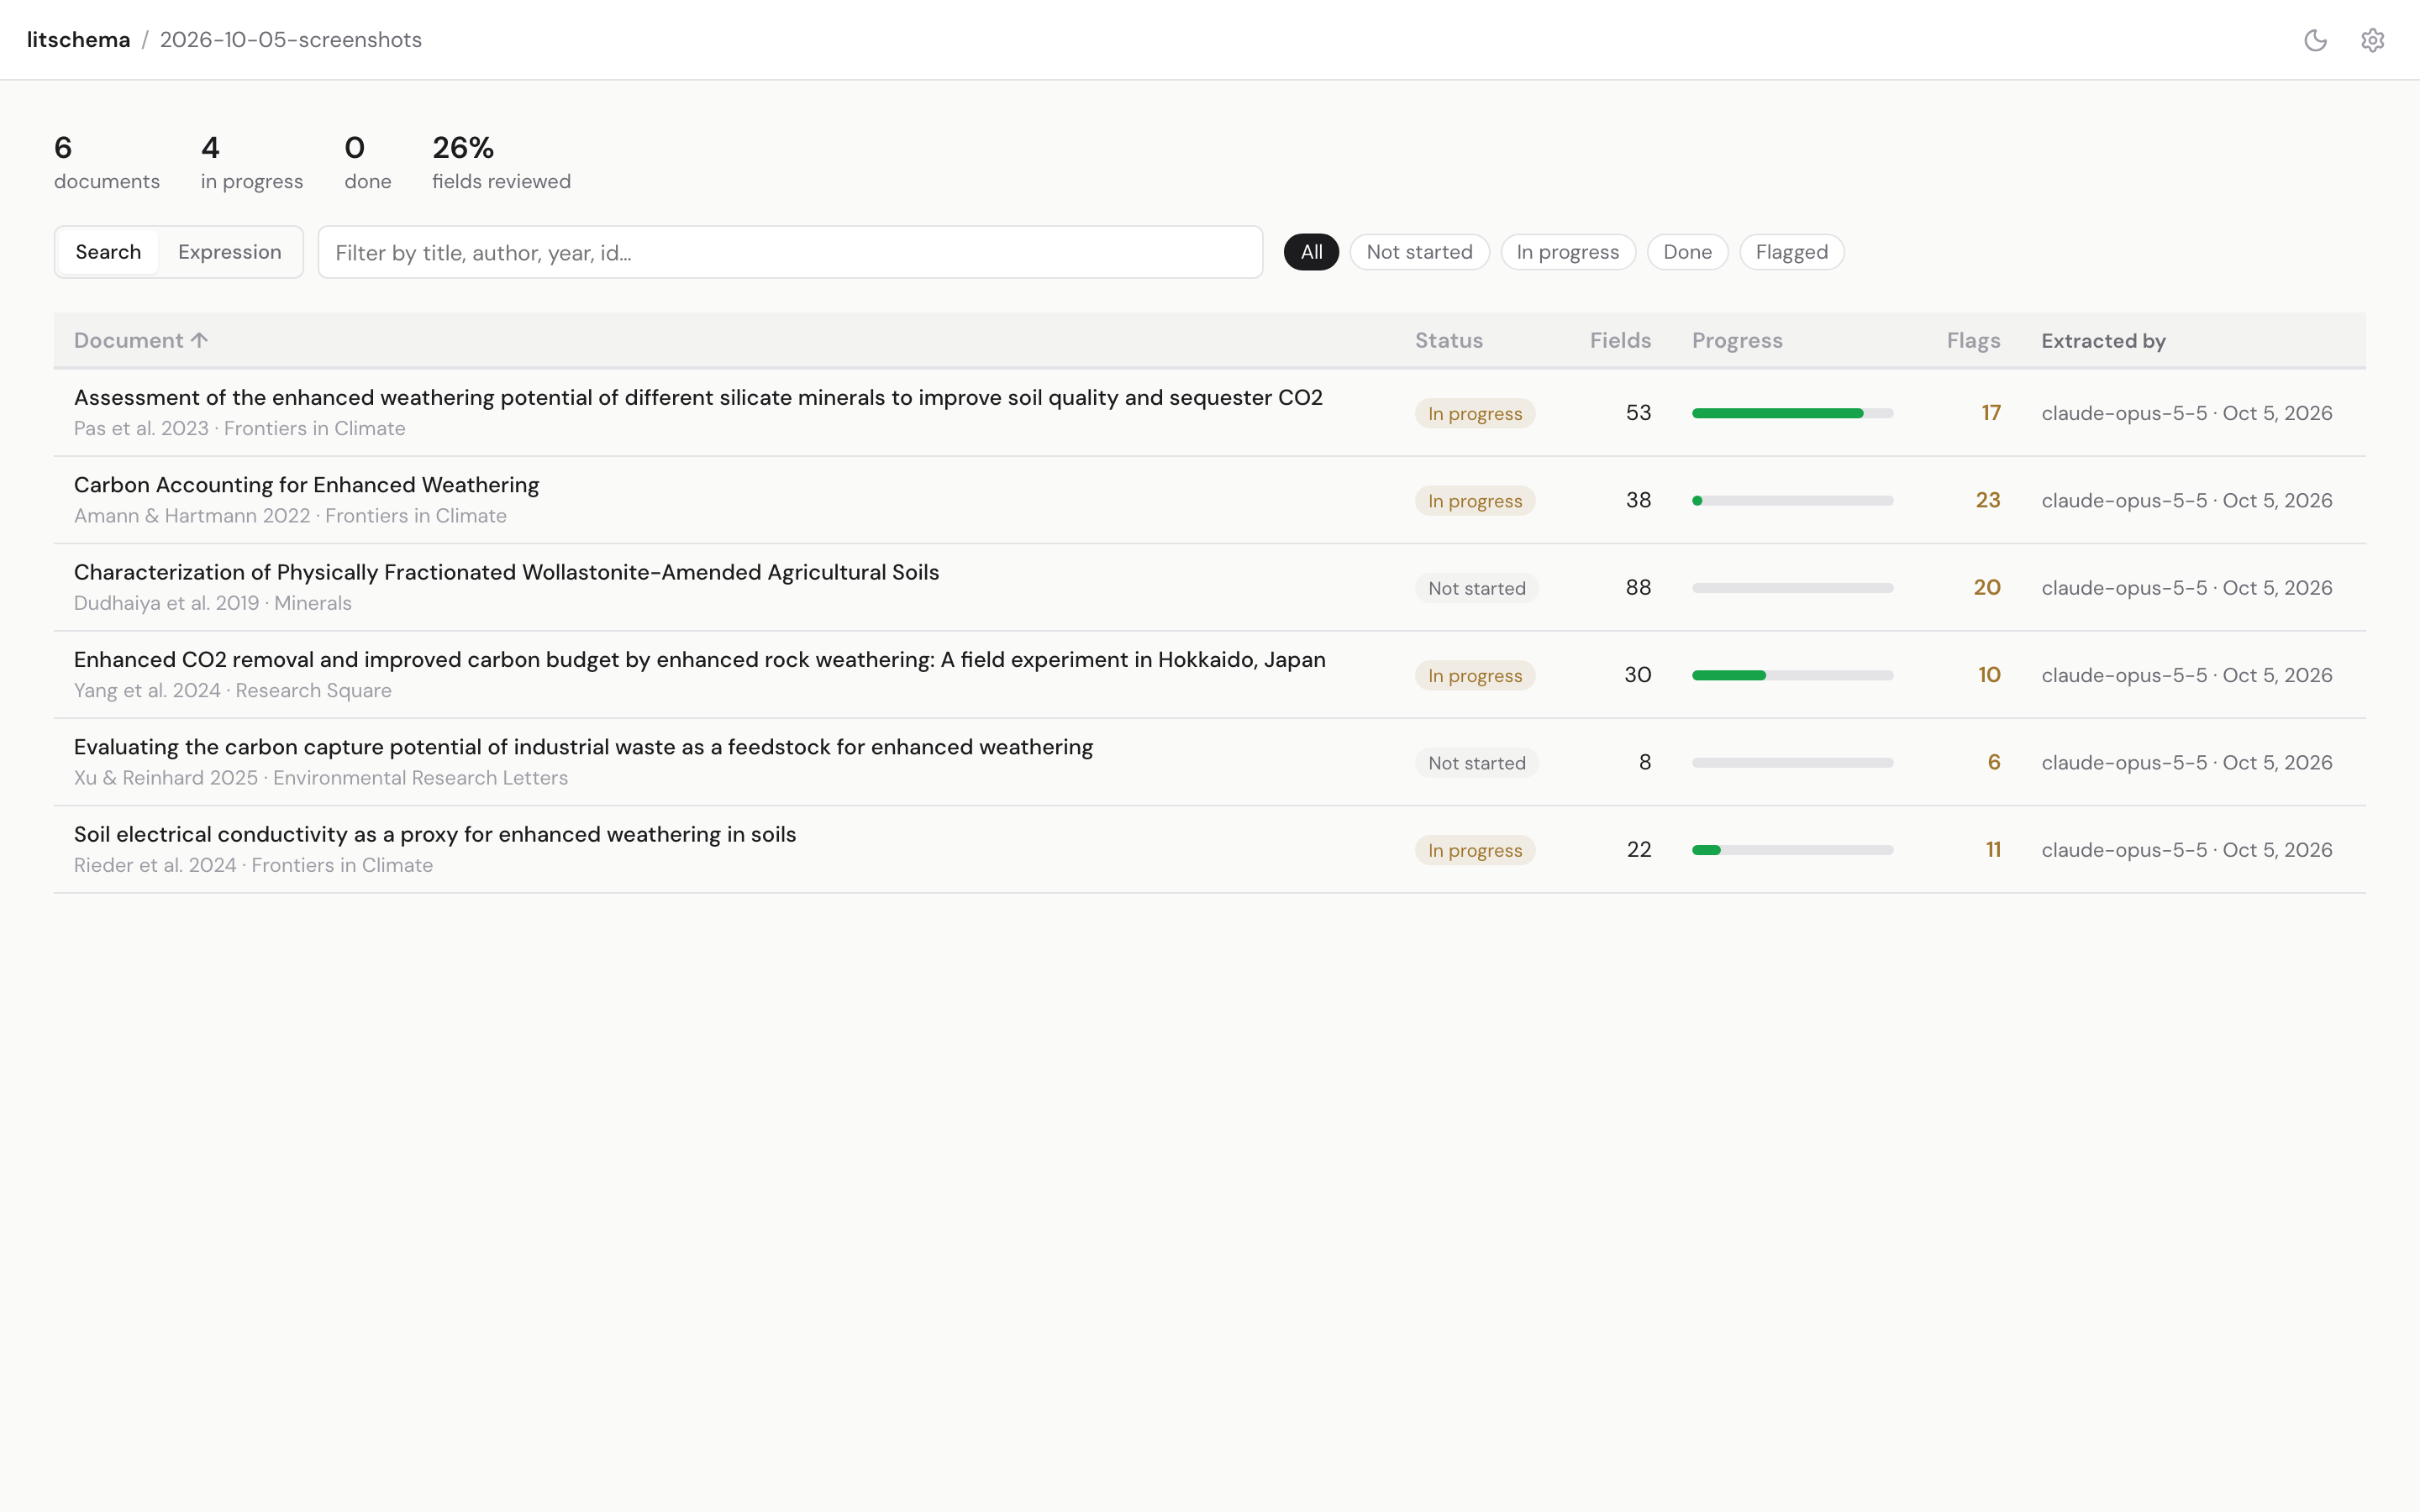2420x1512 pixels.
Task: Show only Flagged documents
Action: (x=1791, y=252)
